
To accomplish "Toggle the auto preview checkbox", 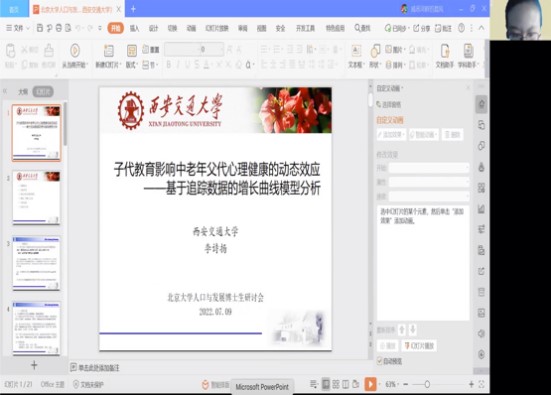I will tap(380, 361).
